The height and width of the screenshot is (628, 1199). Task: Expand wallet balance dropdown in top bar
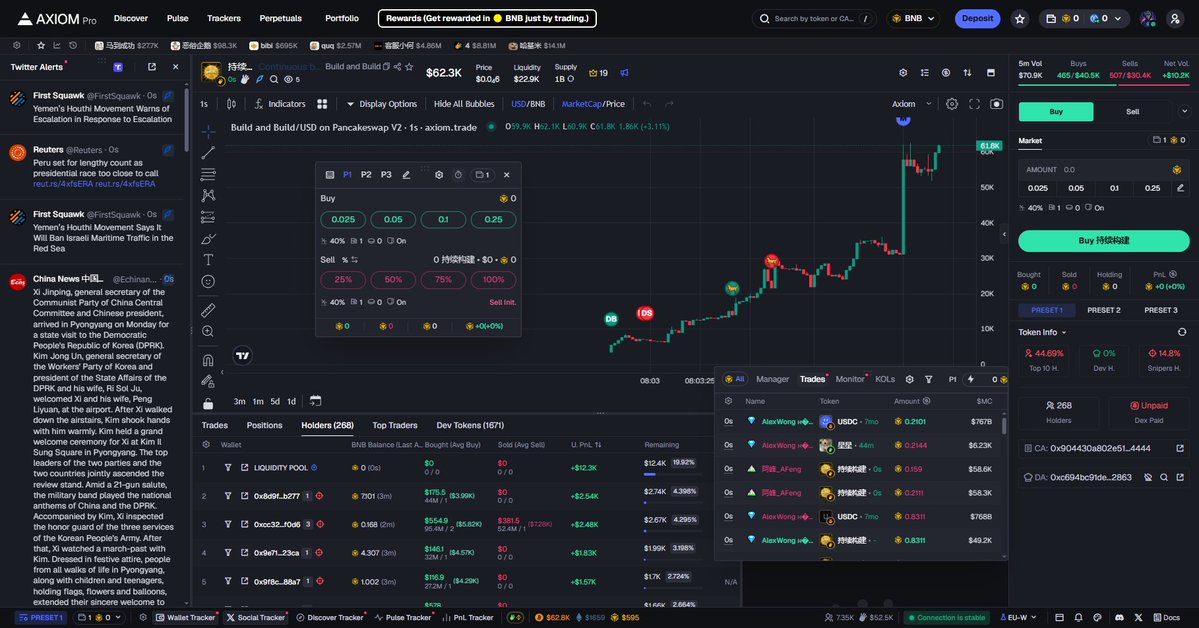tap(1118, 18)
